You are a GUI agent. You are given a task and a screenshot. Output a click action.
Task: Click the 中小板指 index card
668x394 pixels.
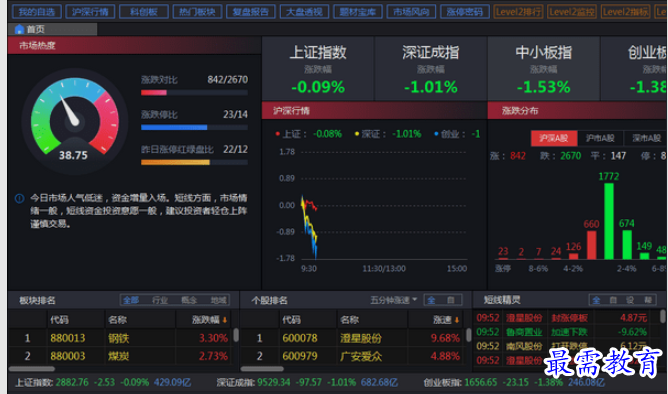(544, 69)
